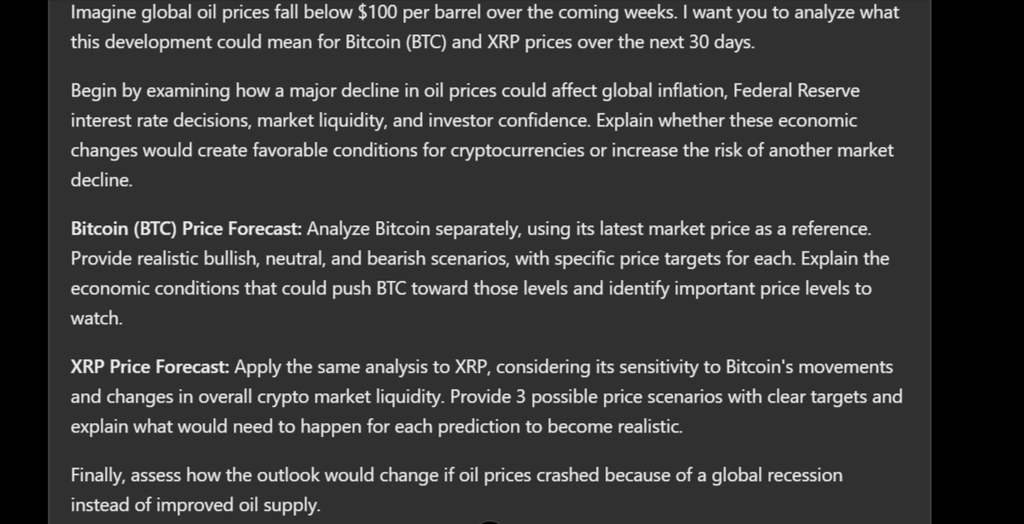The height and width of the screenshot is (524, 1024).
Task: Click "Bitcoin's" in the XRP forecast paragraph
Action: pyautogui.click(x=759, y=367)
